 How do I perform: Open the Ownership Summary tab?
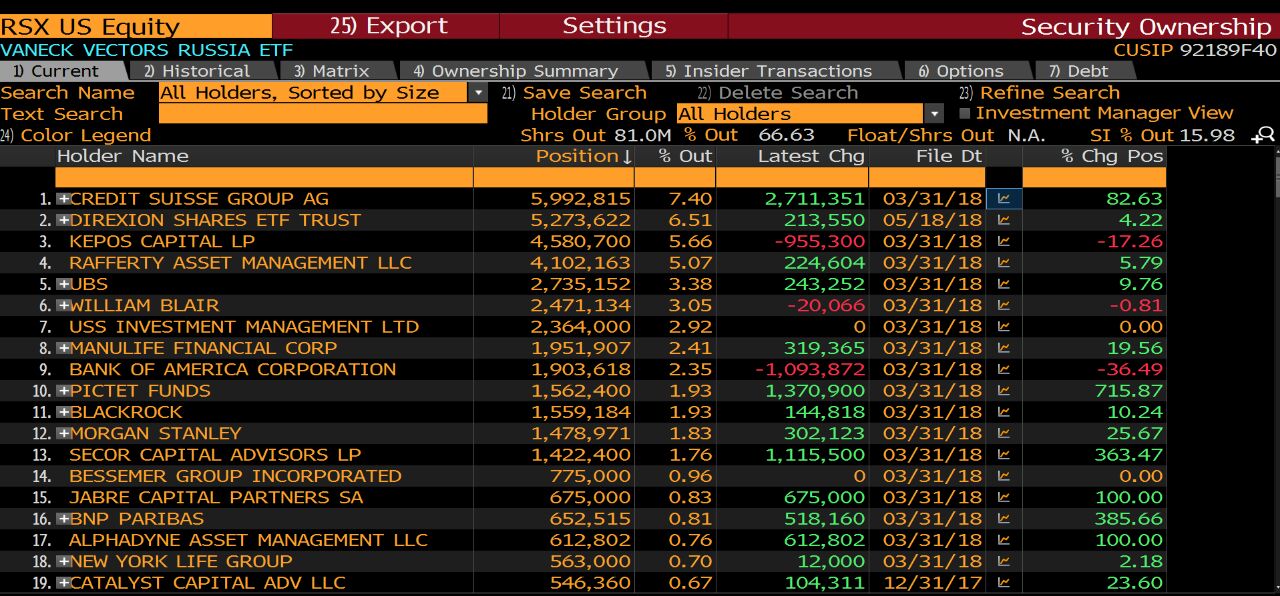pos(524,71)
